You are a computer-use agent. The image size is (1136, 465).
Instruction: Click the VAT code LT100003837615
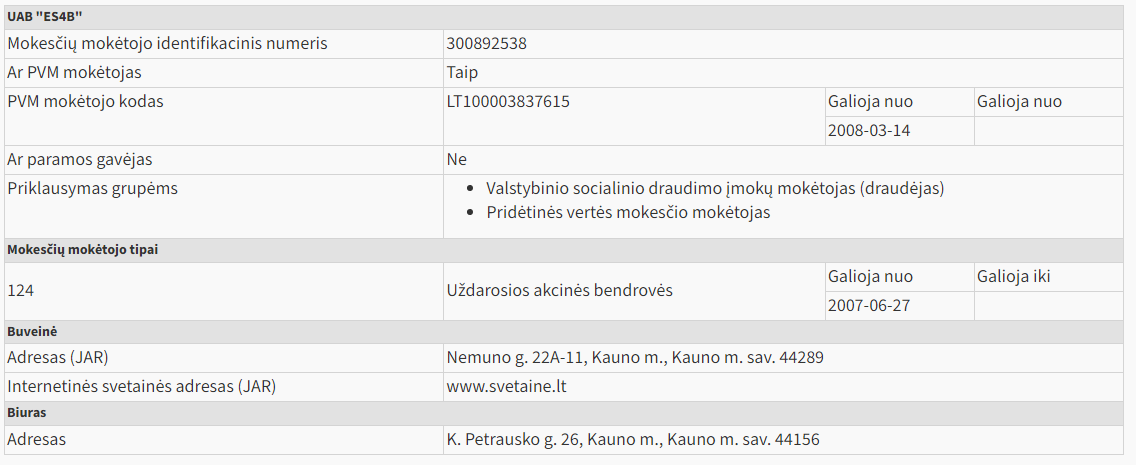point(509,102)
